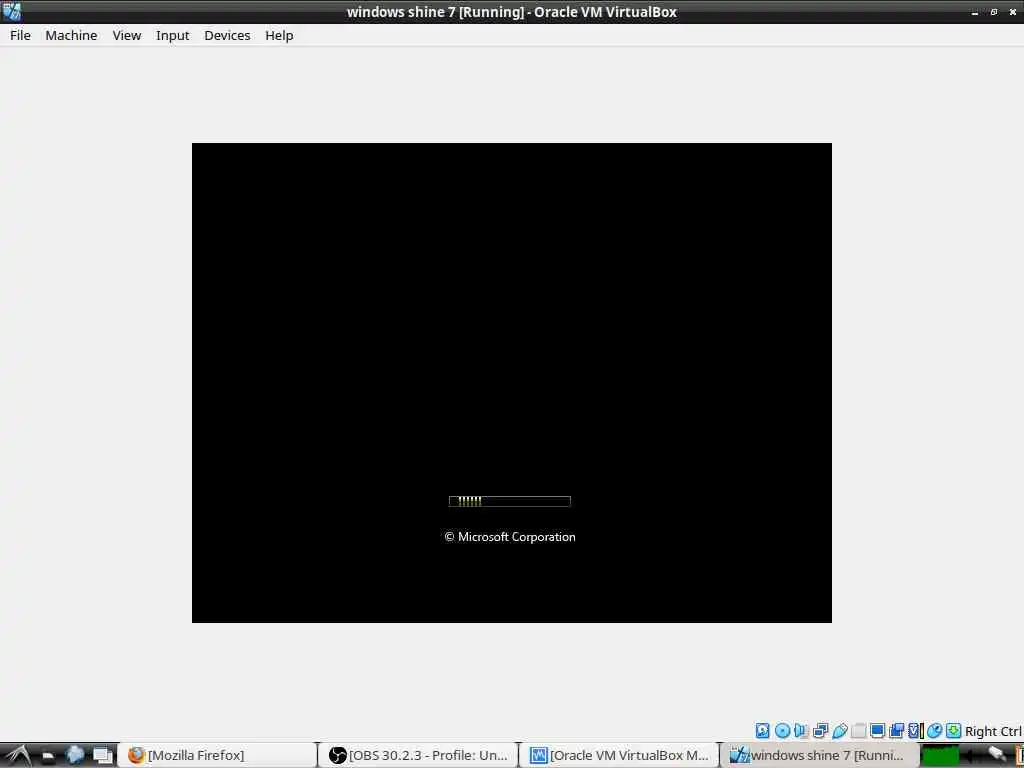Open the Devices menu
Screen dimensions: 1024x768
tap(227, 35)
